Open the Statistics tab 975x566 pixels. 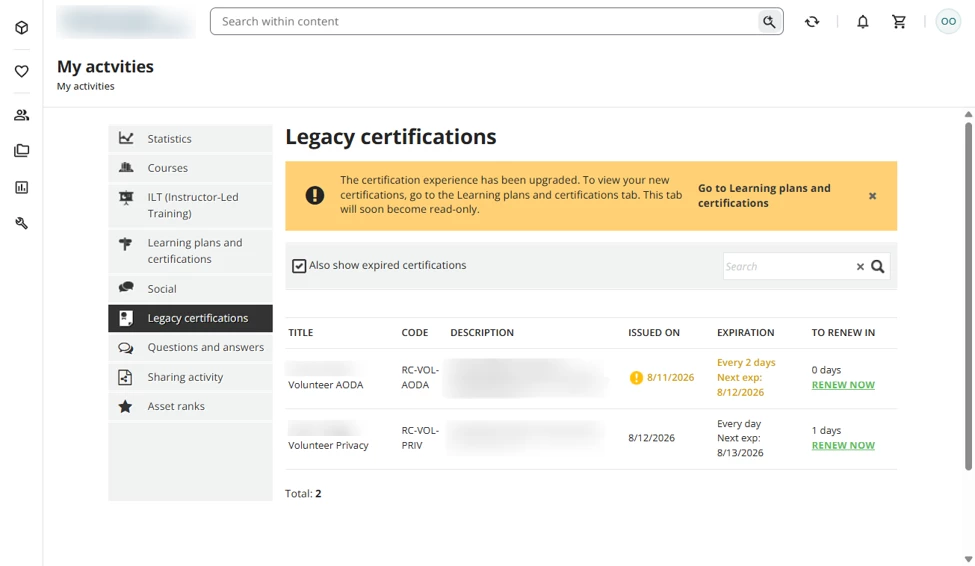[x=190, y=139]
